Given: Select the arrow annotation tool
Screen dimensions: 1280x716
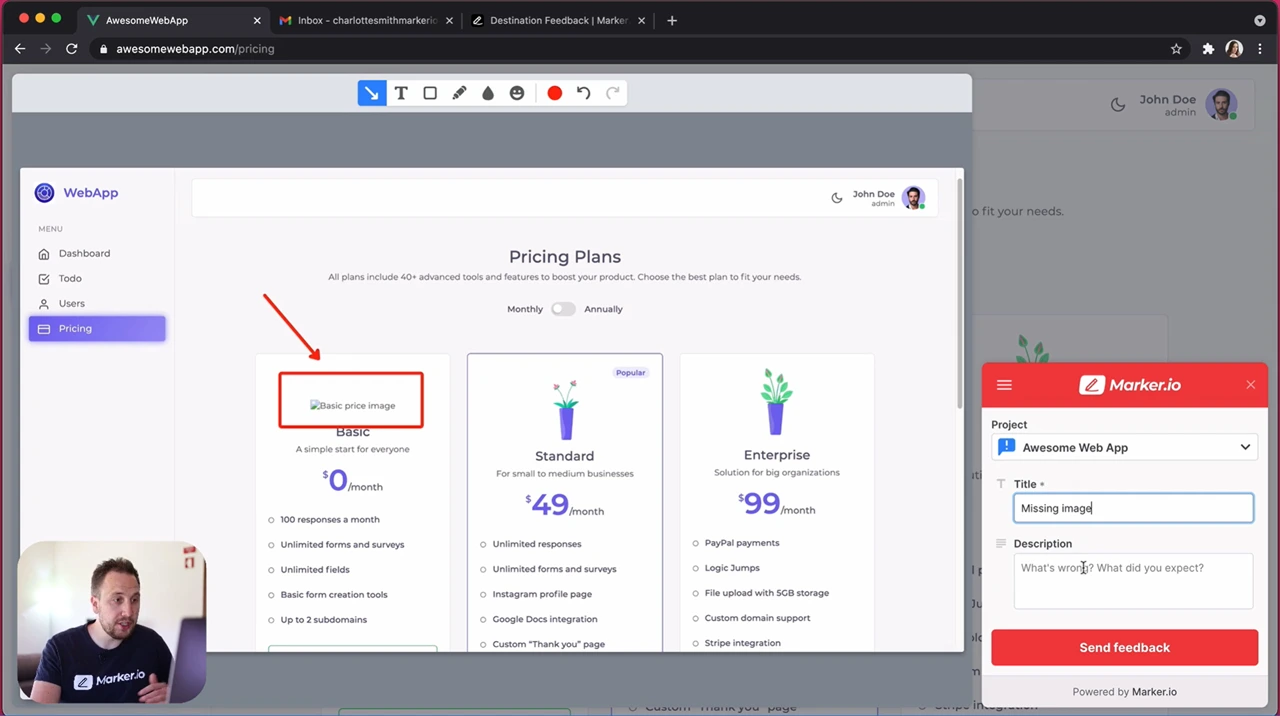Looking at the screenshot, I should pos(372,93).
